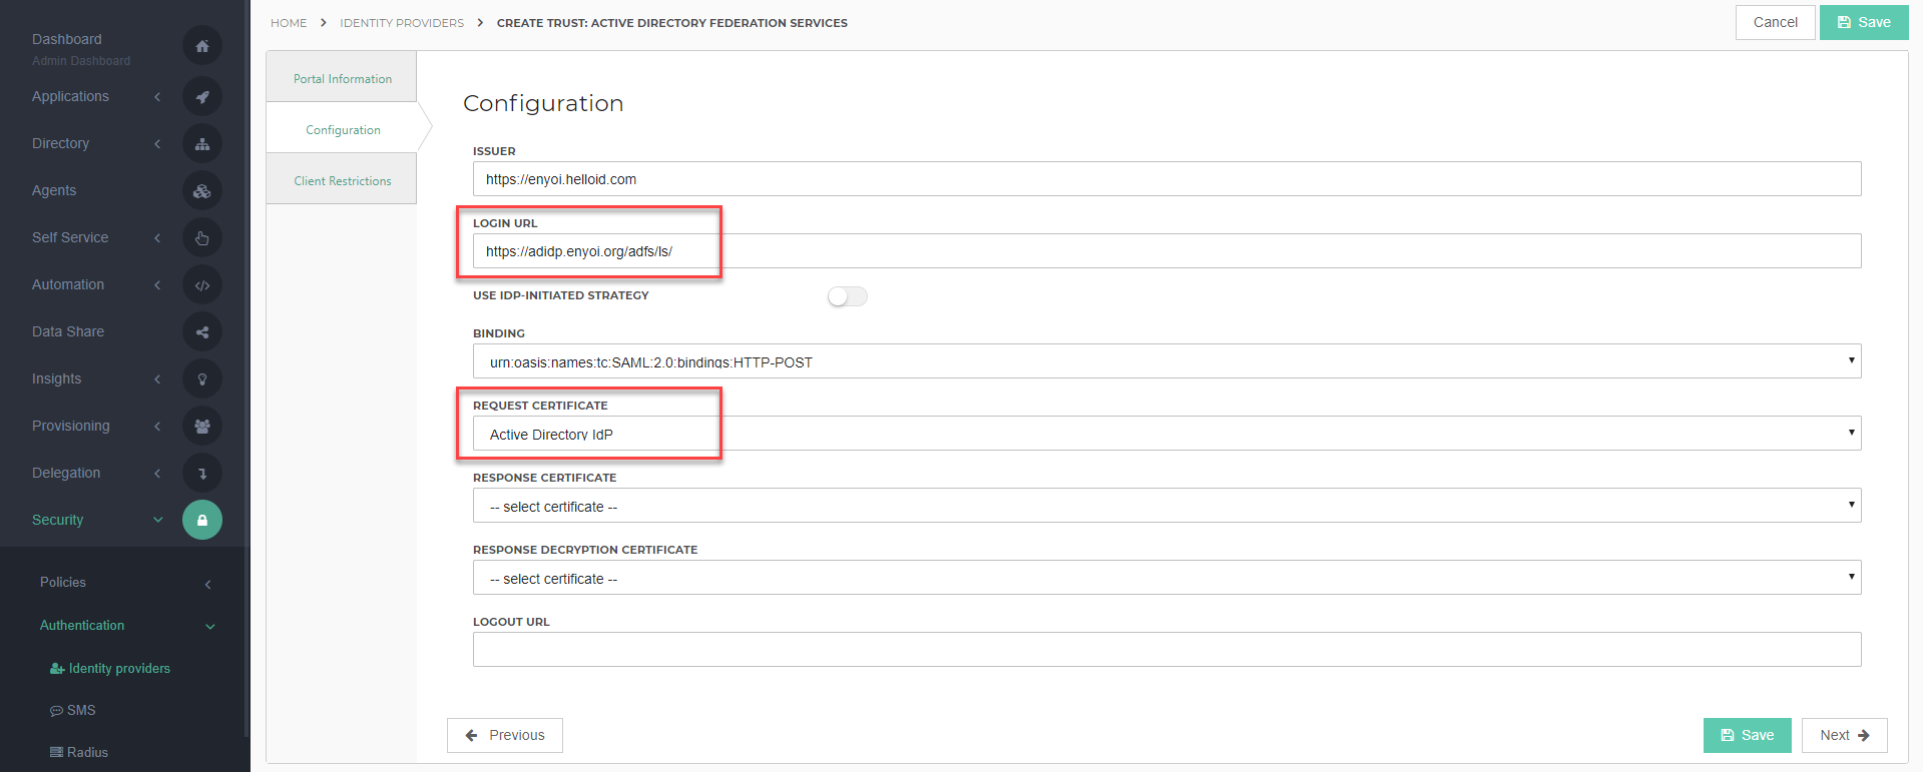The width and height of the screenshot is (1923, 772).
Task: Click the Self Service hand icon
Action: (202, 238)
